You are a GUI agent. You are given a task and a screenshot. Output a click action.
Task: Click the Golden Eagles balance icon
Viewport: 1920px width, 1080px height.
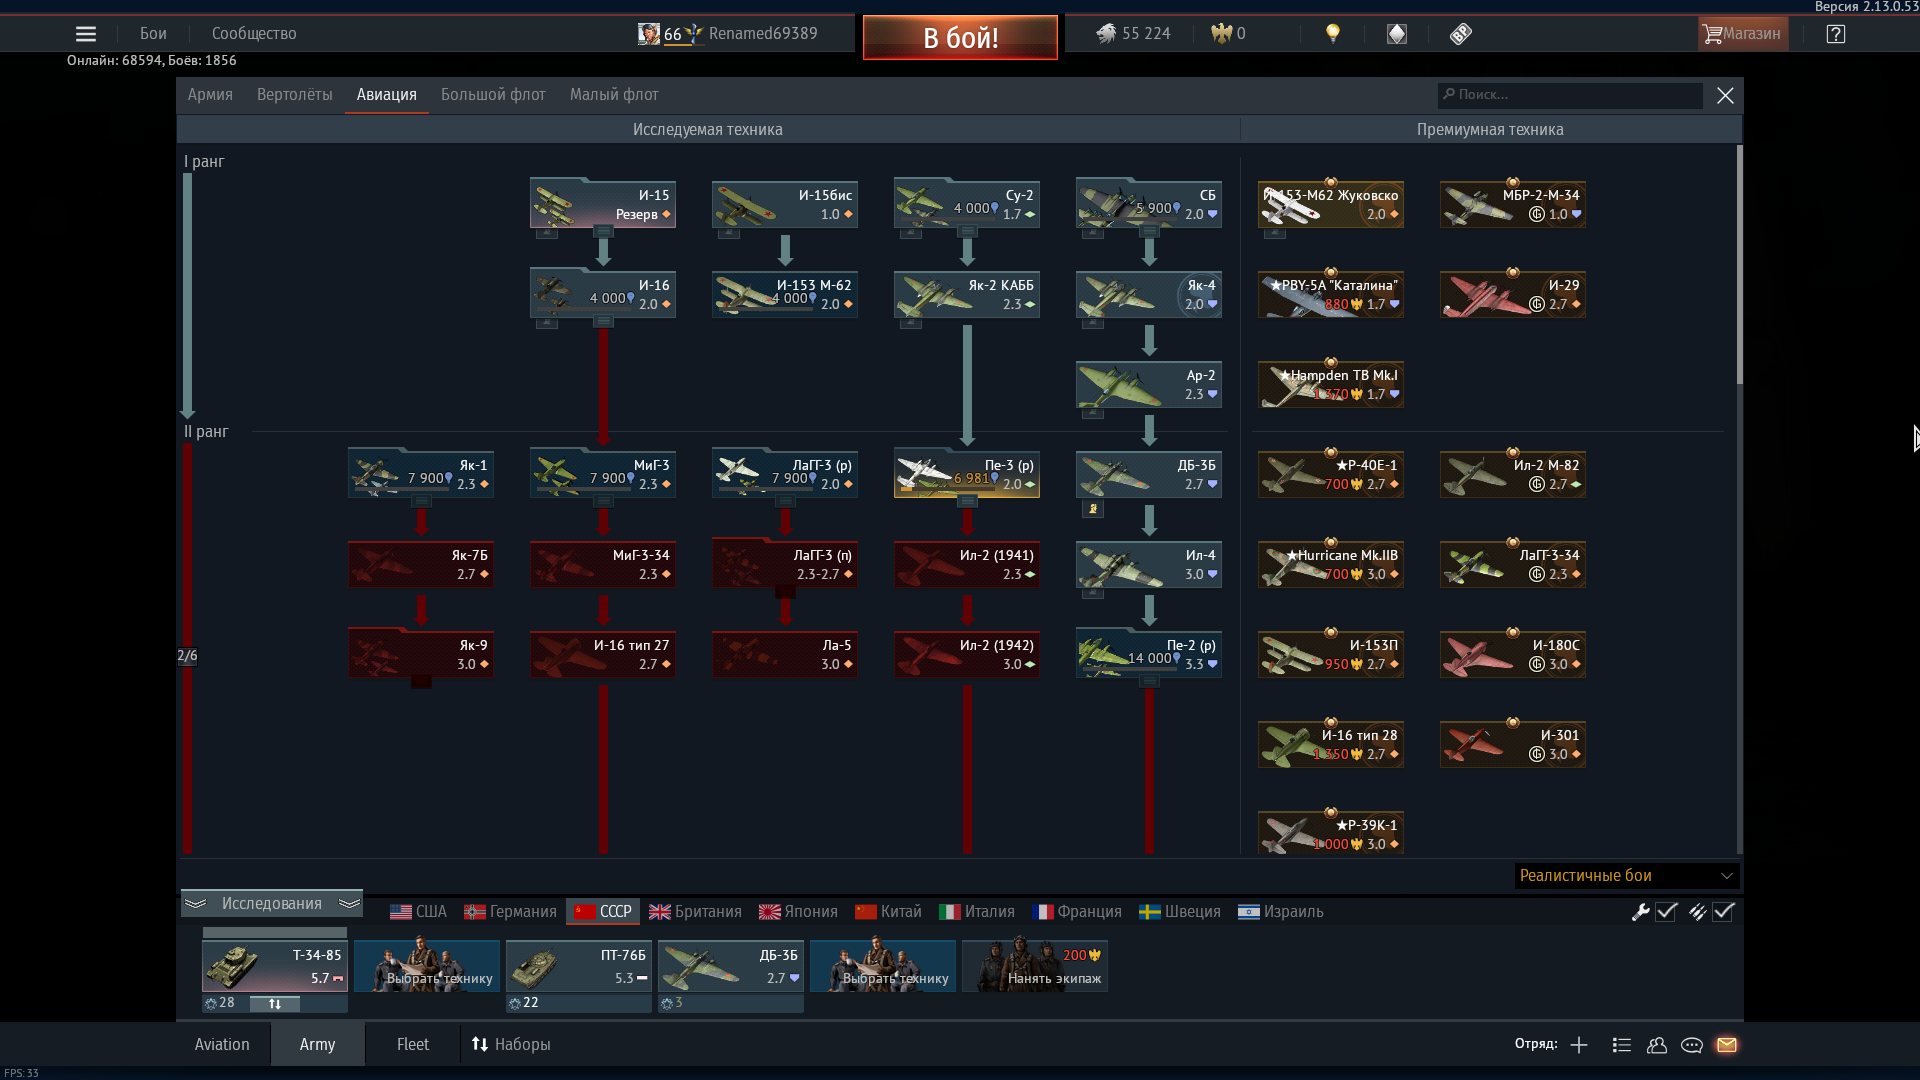point(1221,34)
